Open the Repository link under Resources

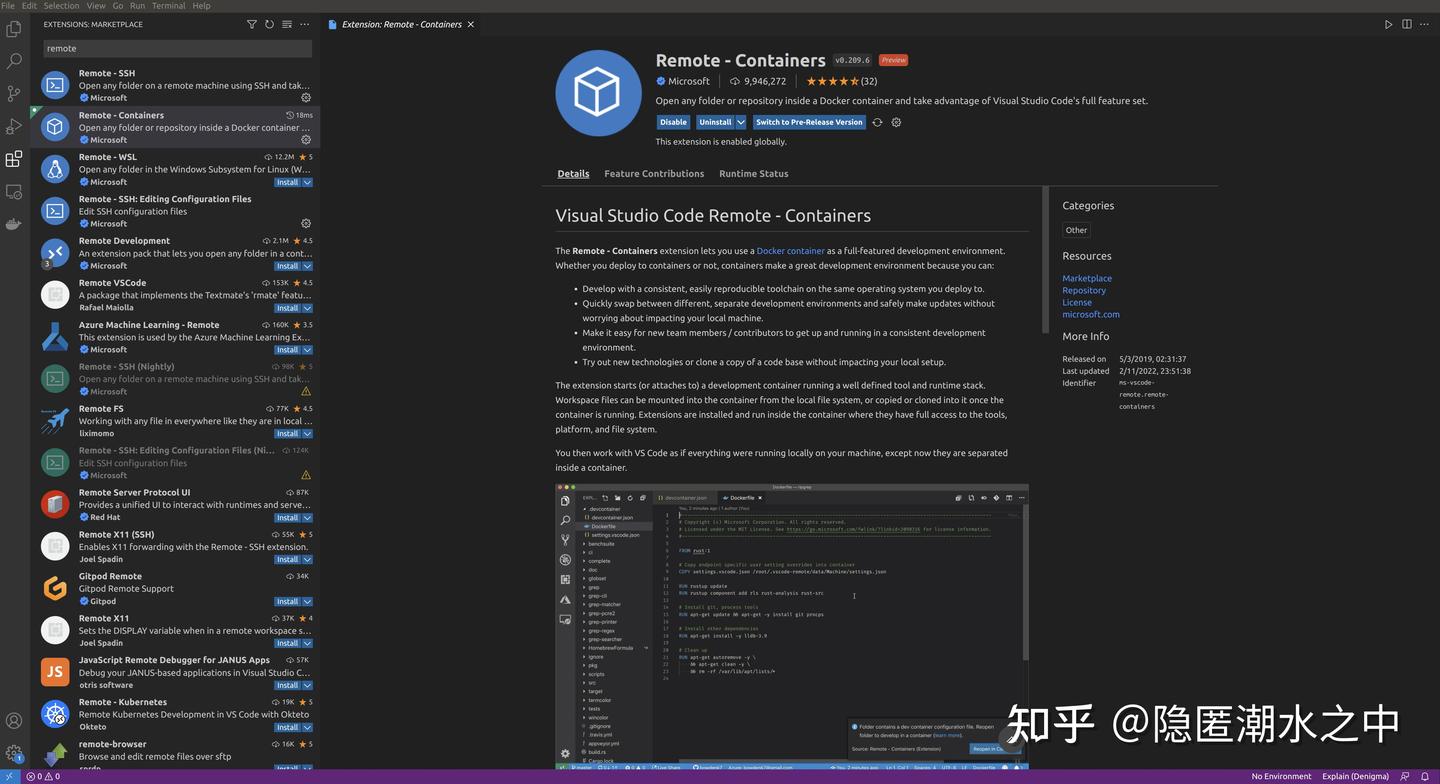tap(1083, 290)
